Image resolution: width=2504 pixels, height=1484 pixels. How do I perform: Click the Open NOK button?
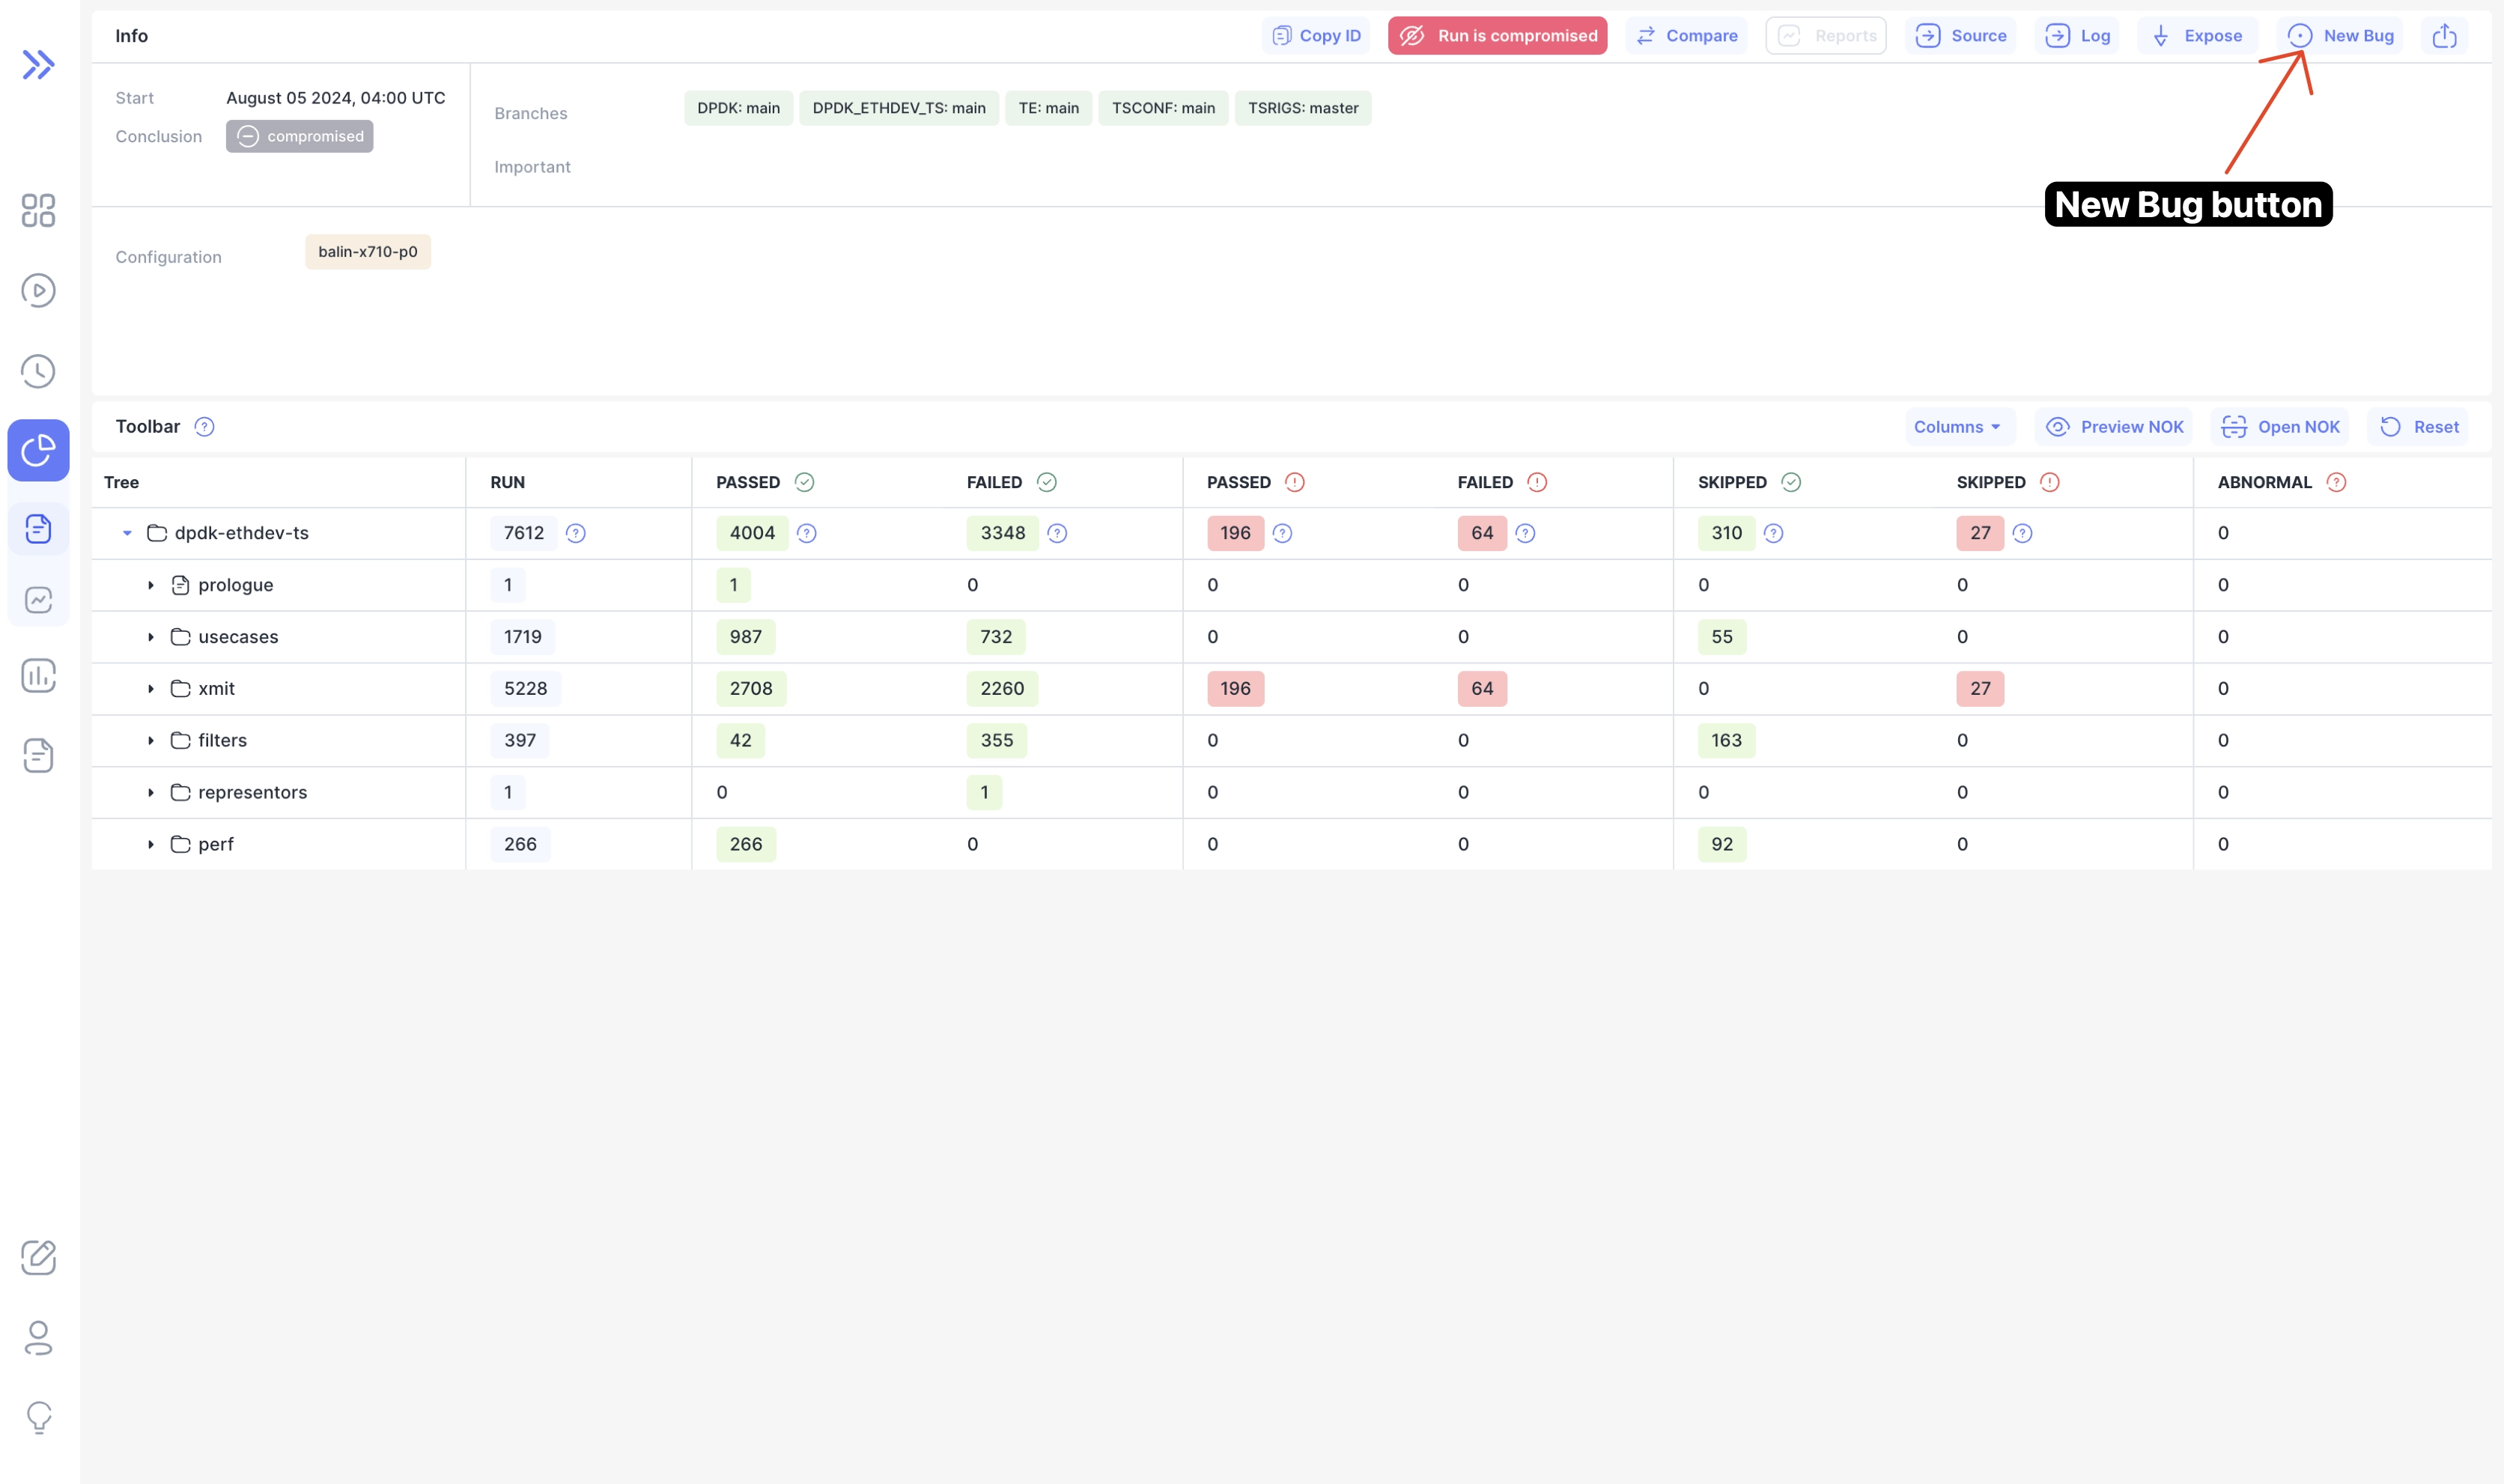coord(2280,427)
